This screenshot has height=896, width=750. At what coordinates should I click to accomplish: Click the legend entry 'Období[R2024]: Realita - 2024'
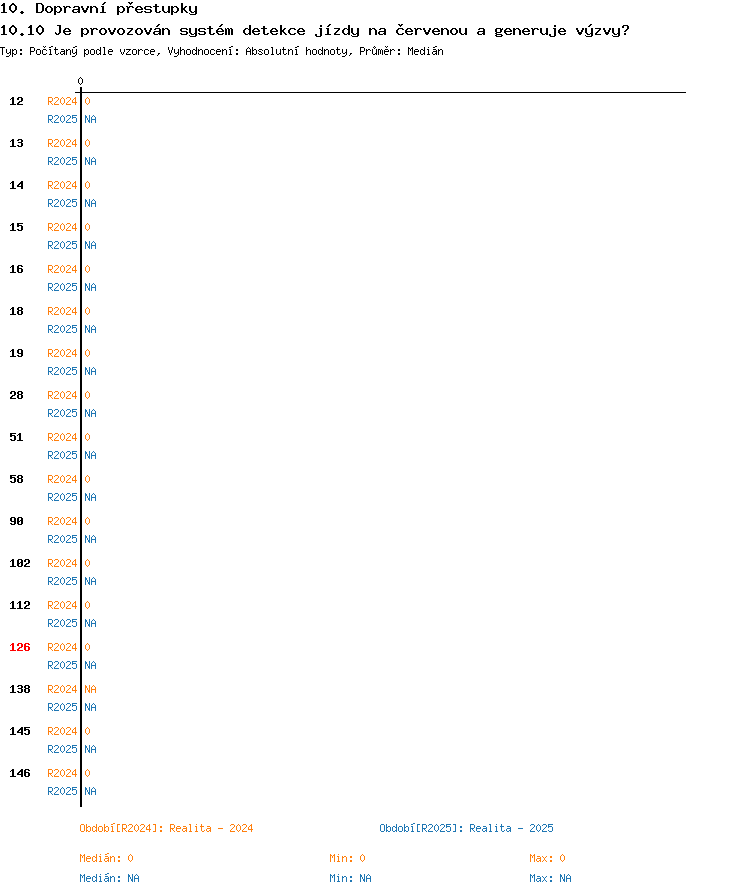point(166,828)
